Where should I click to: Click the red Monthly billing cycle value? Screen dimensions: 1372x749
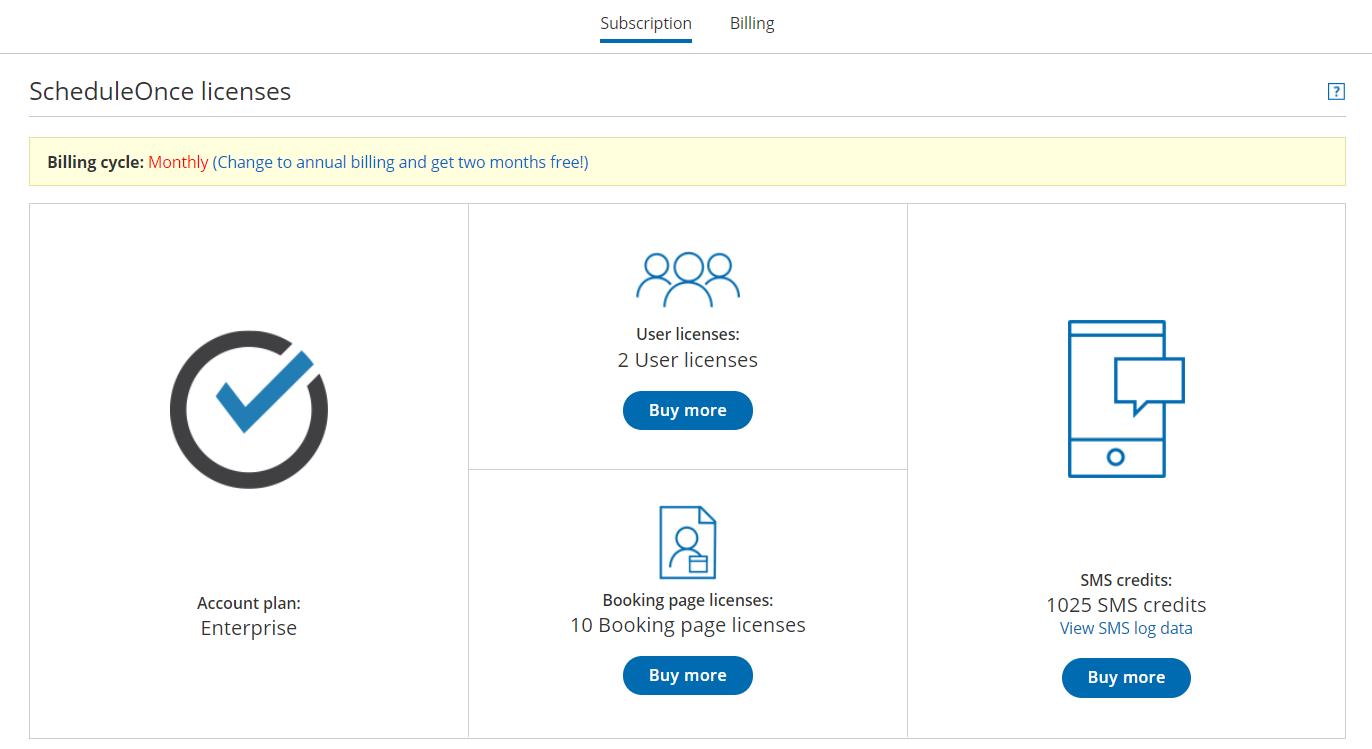[x=178, y=162]
